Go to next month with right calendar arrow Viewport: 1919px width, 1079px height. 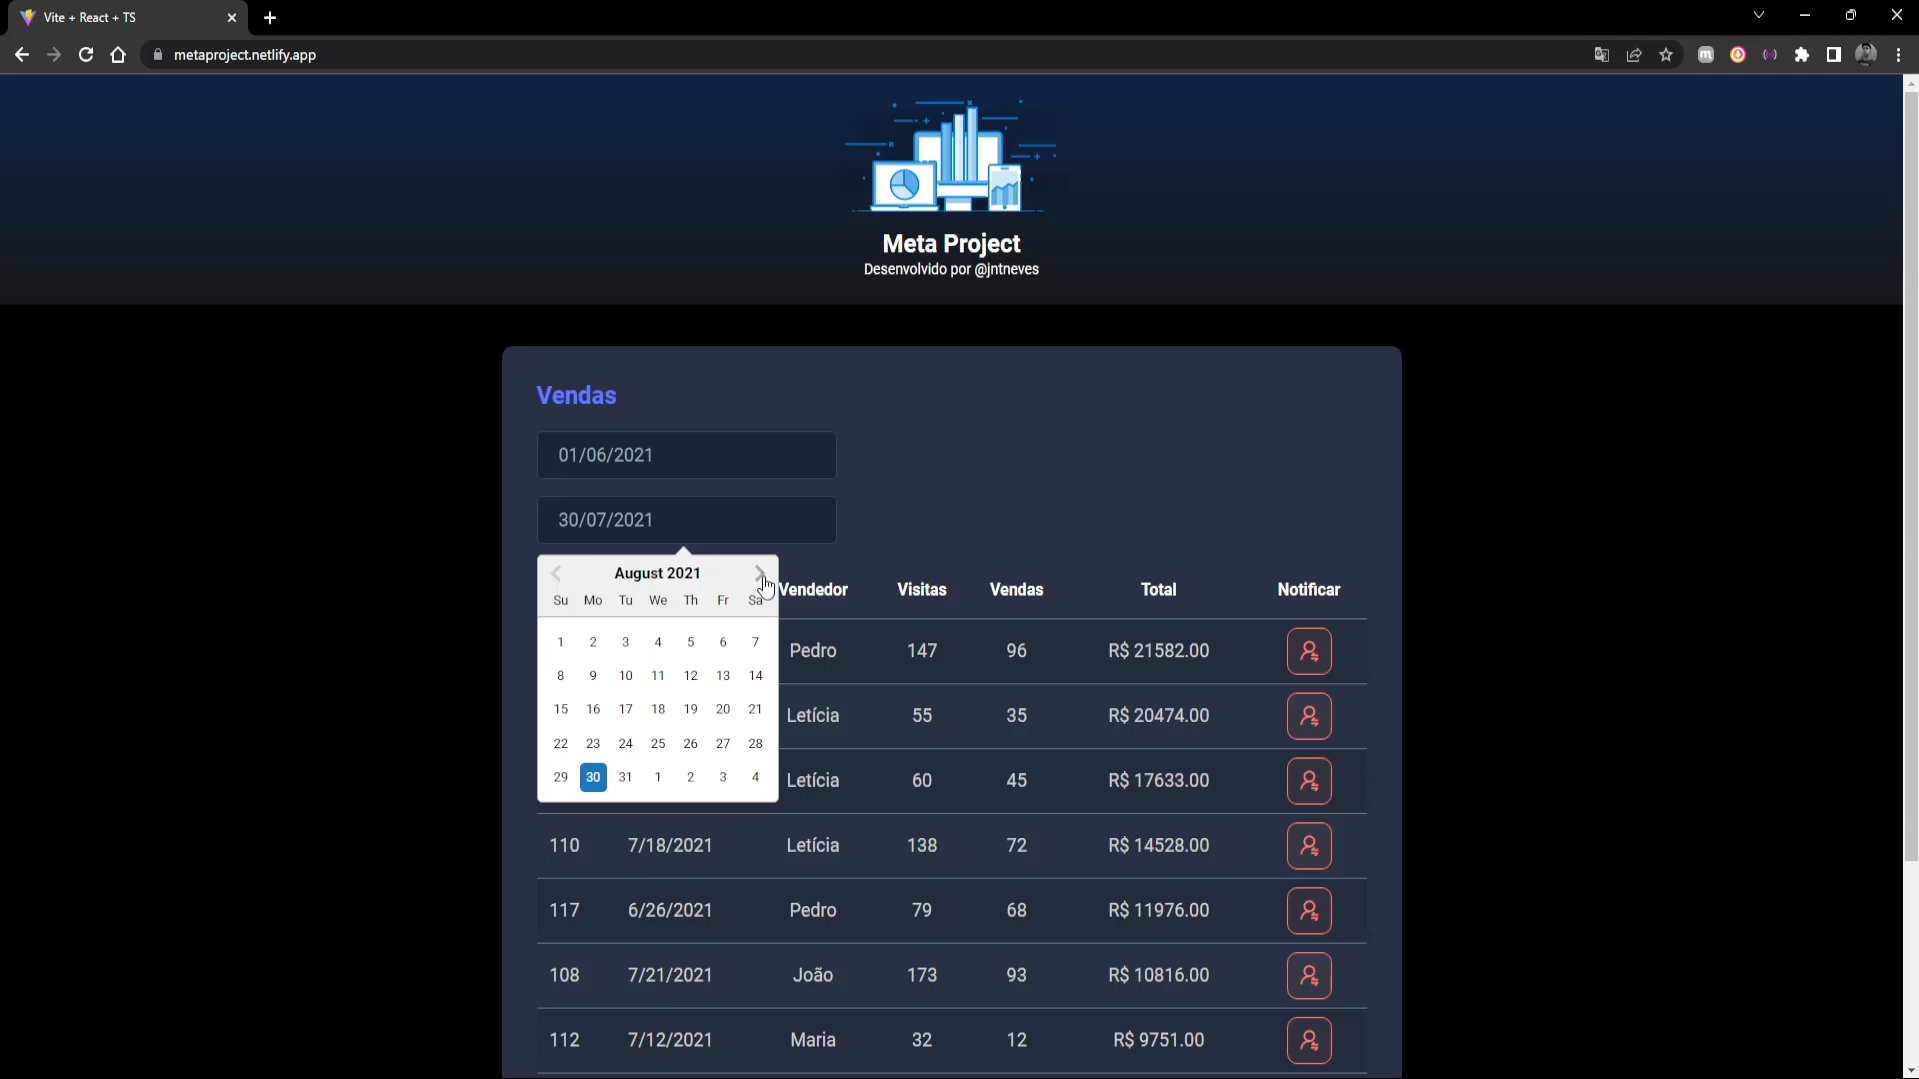tap(760, 573)
